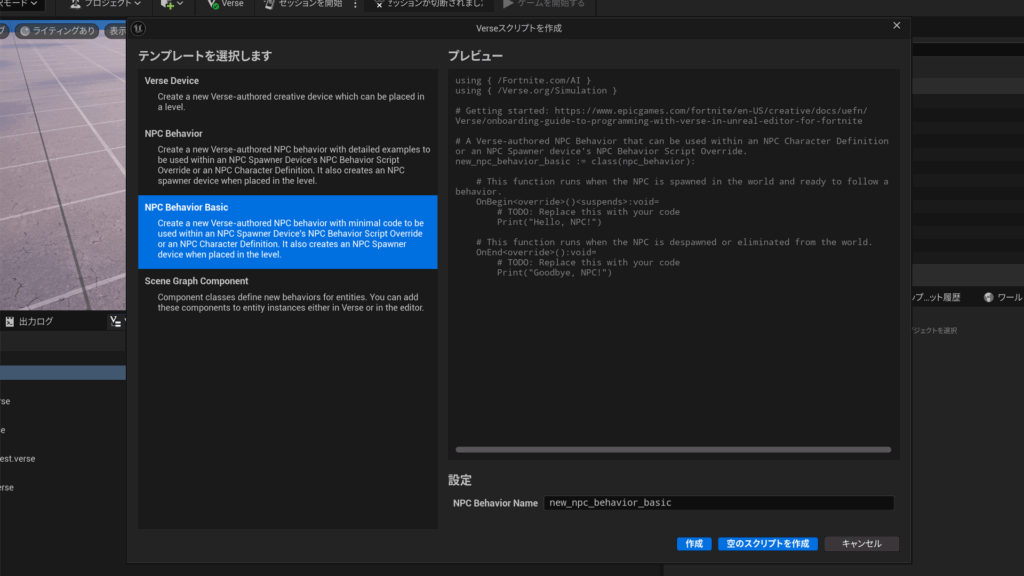The width and height of the screenshot is (1024, 576).
Task: Click the 空のスクリプトを作成 button
Action: point(767,544)
